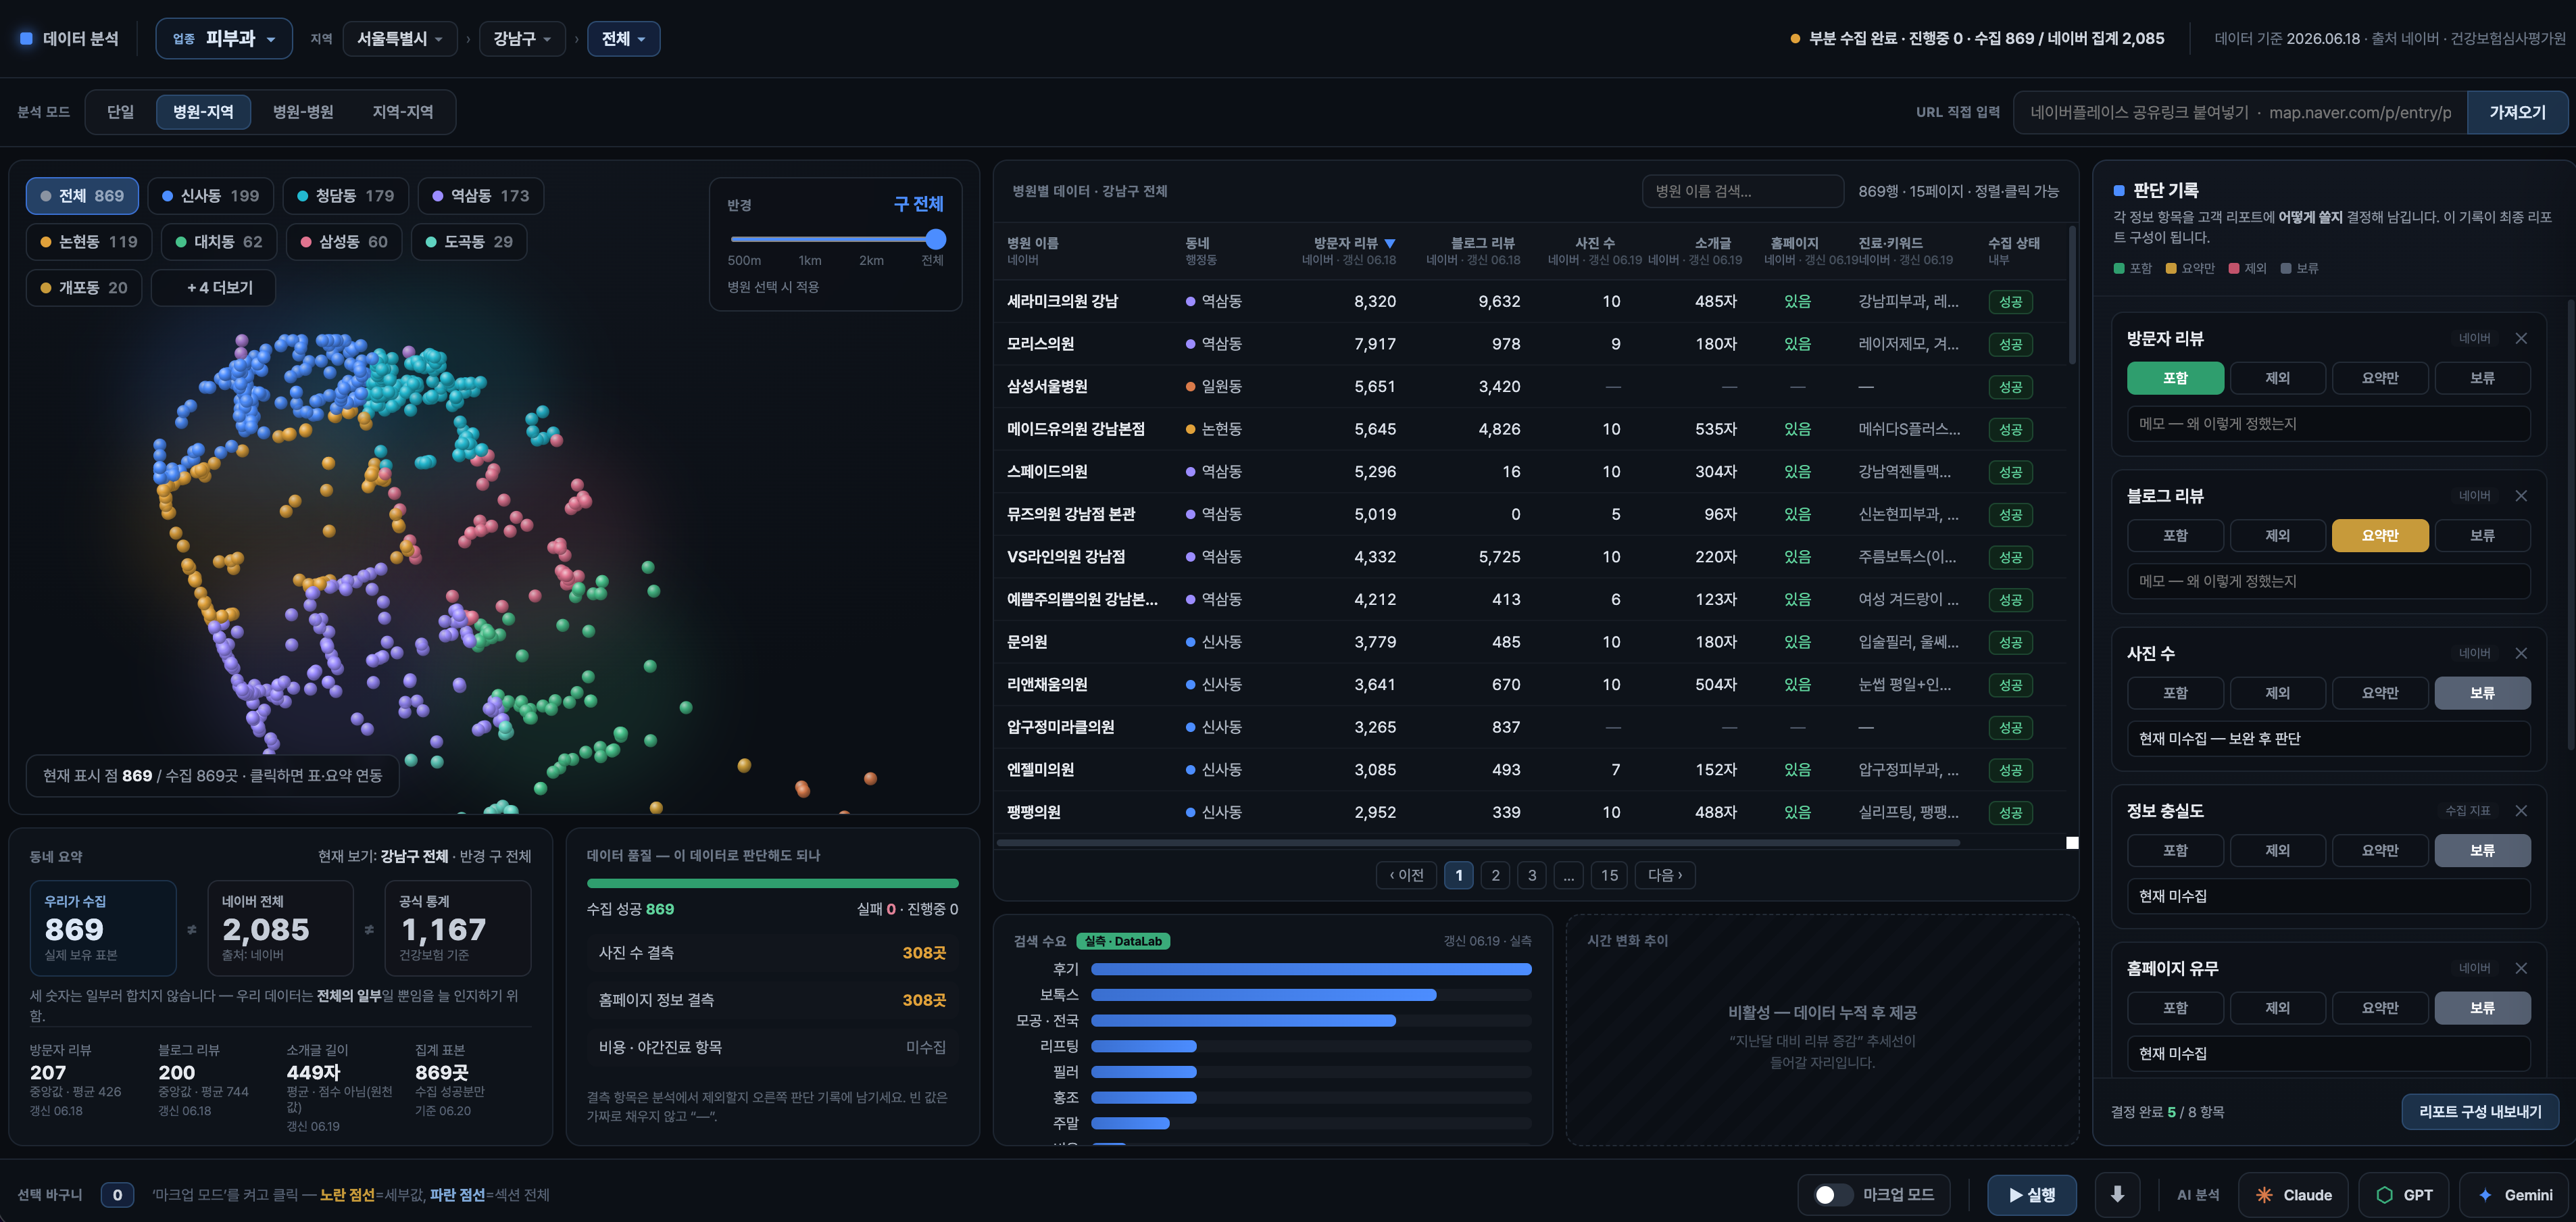Screen dimensions: 2576x1222
Task: Dismiss the 홈페이지 유무 judgment card
Action: pos(2521,968)
